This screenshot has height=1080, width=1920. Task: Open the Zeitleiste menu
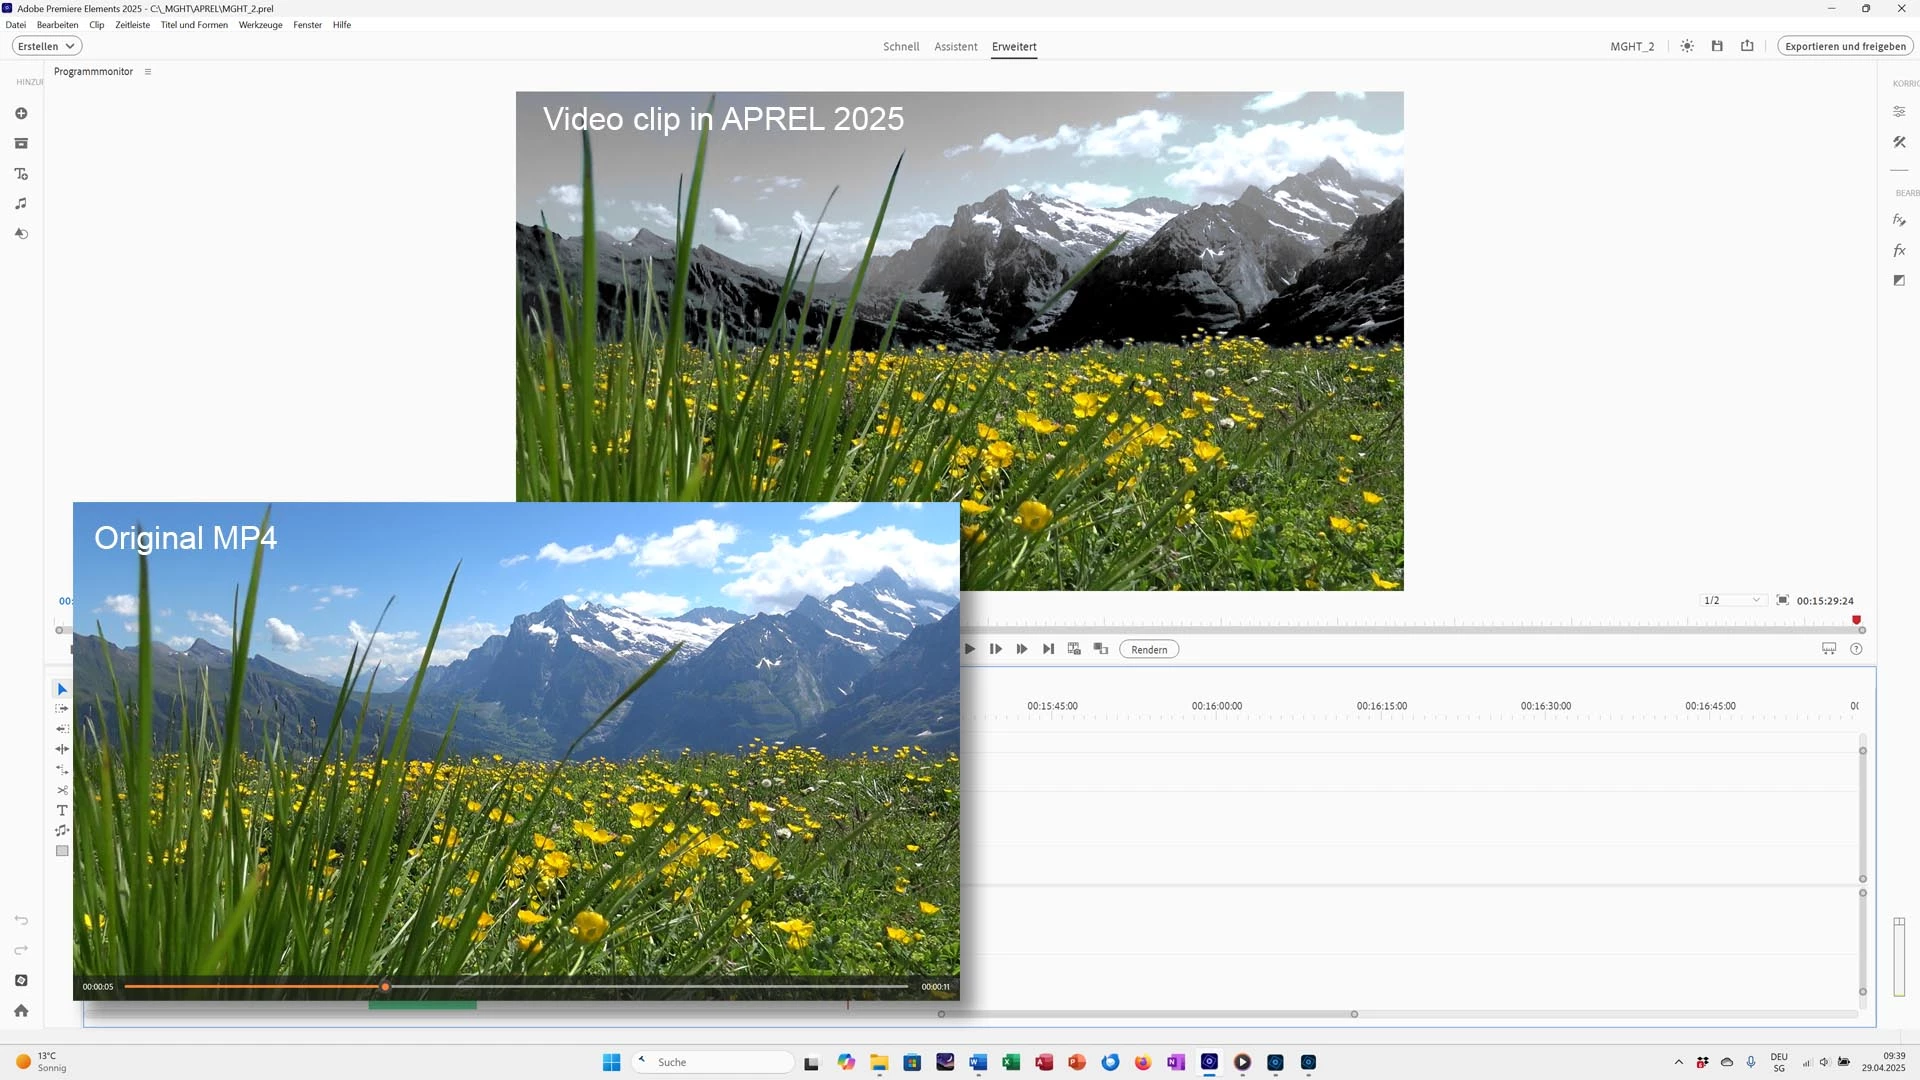click(132, 25)
